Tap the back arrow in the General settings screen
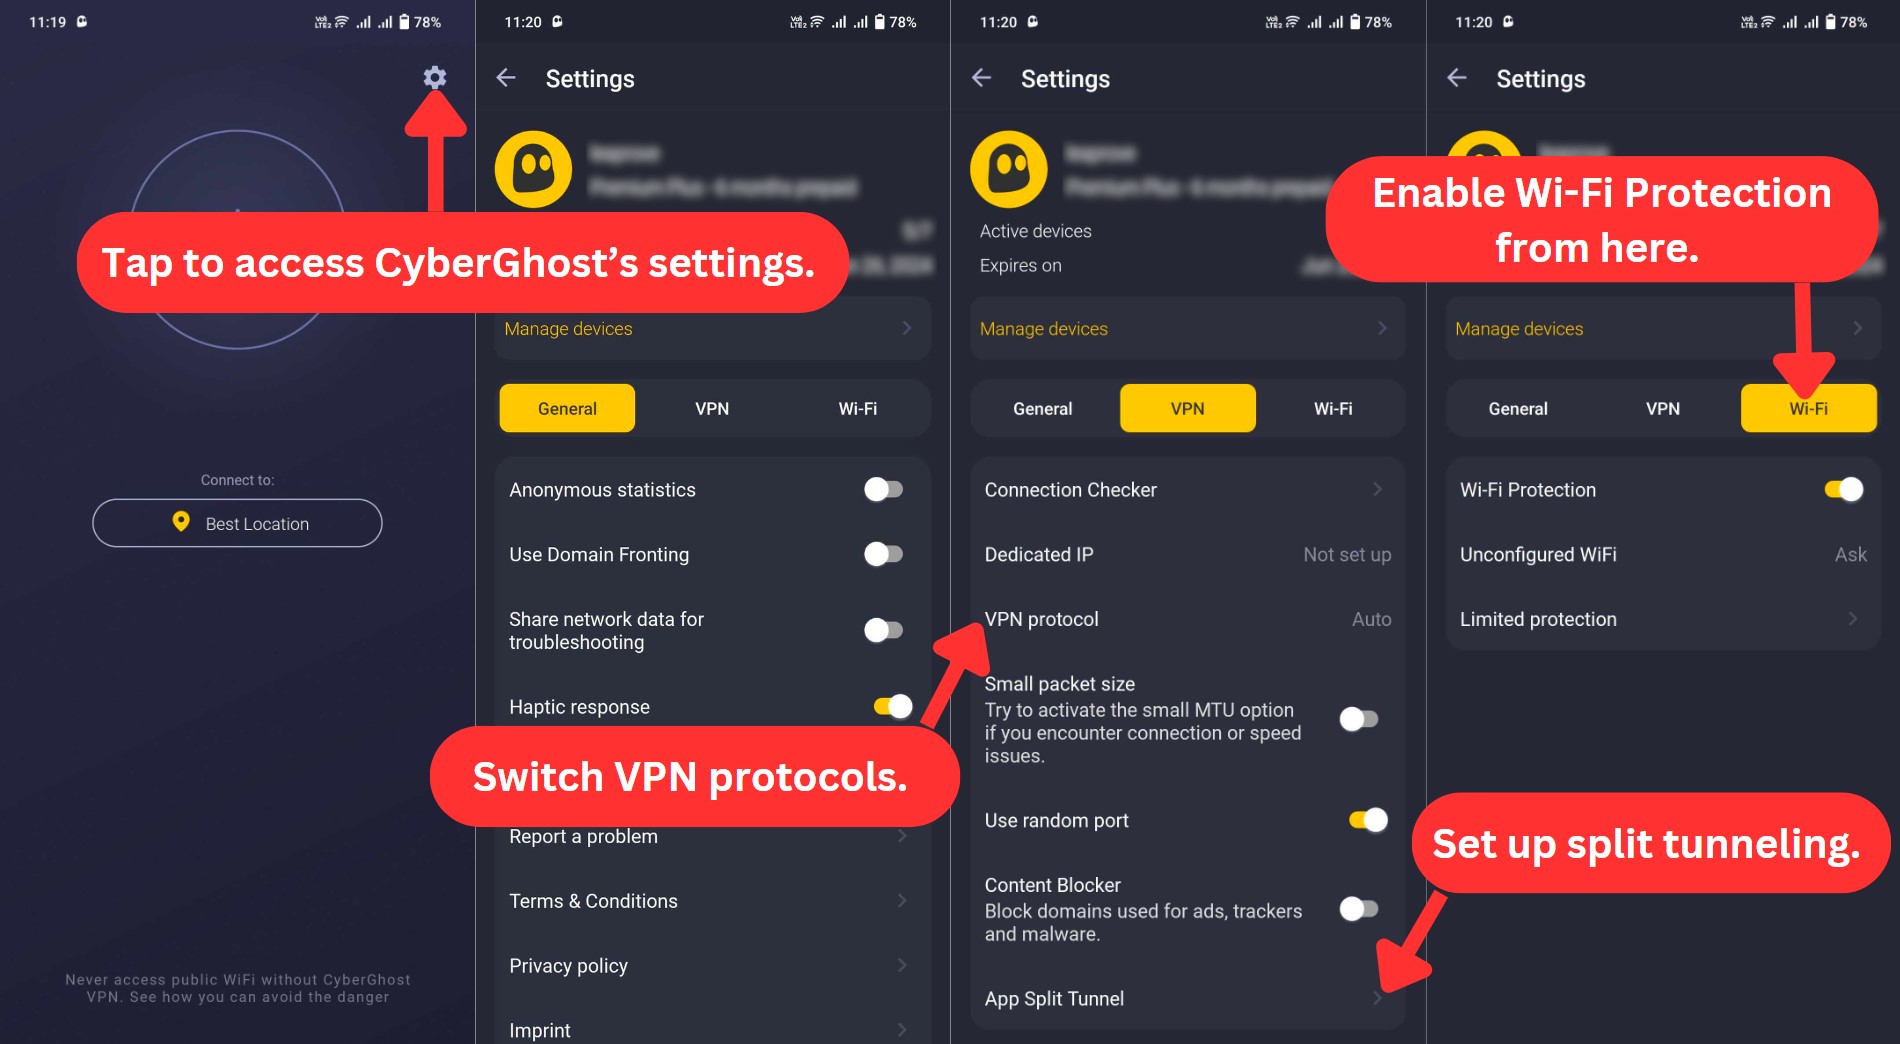The image size is (1900, 1044). click(506, 78)
